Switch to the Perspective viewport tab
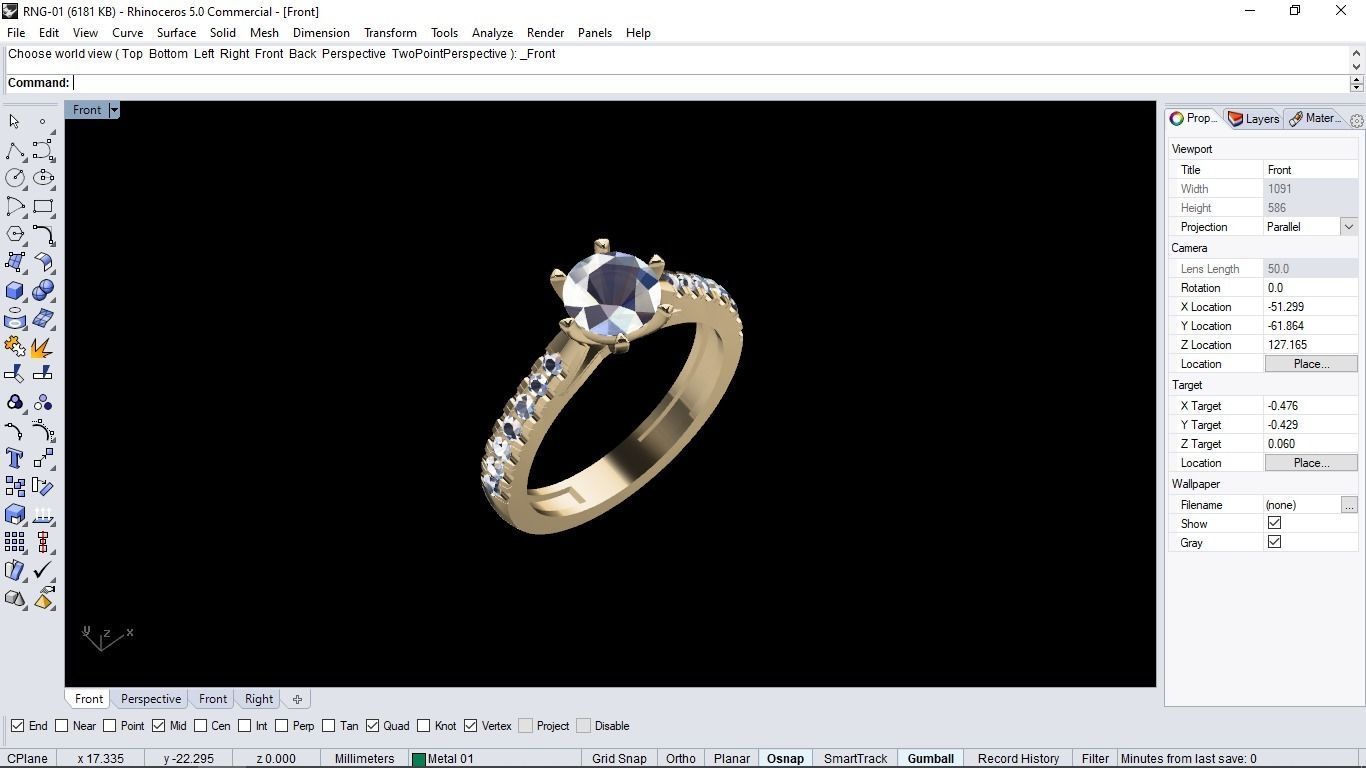 (151, 699)
